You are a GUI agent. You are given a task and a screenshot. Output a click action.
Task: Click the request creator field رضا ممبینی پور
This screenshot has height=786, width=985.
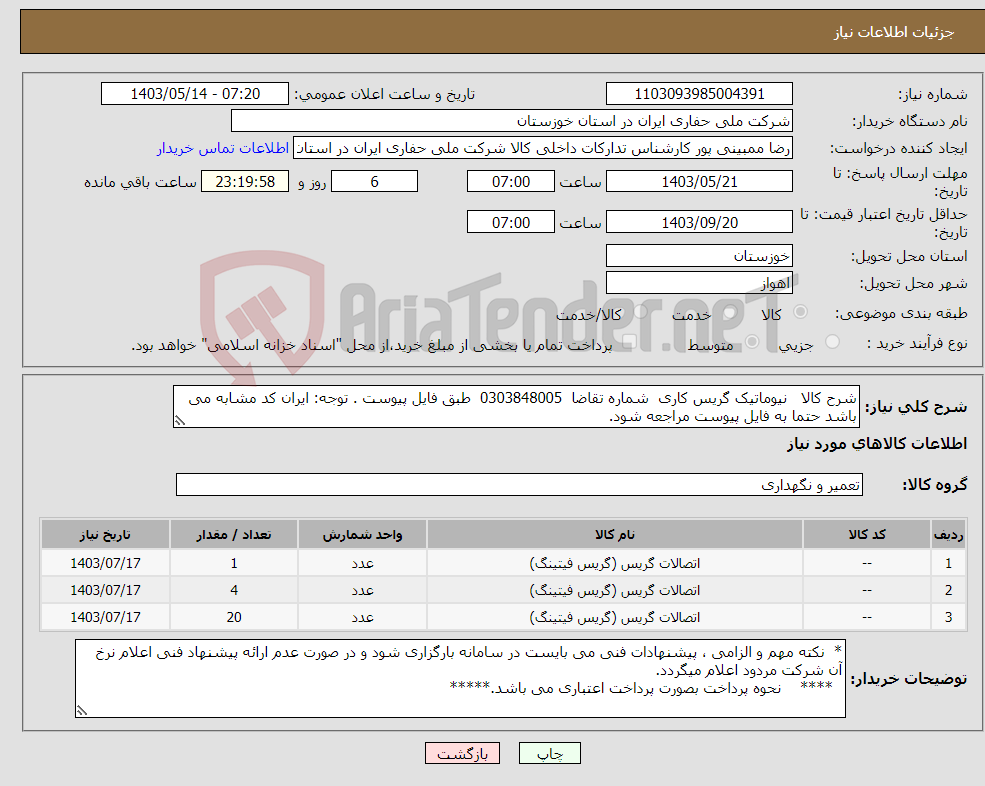[543, 148]
